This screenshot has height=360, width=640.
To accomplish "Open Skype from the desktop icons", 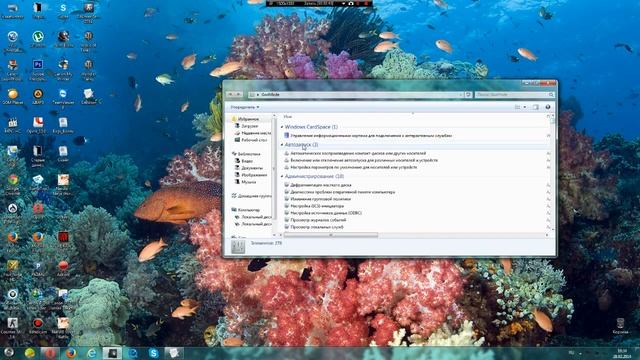I will click(x=63, y=11).
